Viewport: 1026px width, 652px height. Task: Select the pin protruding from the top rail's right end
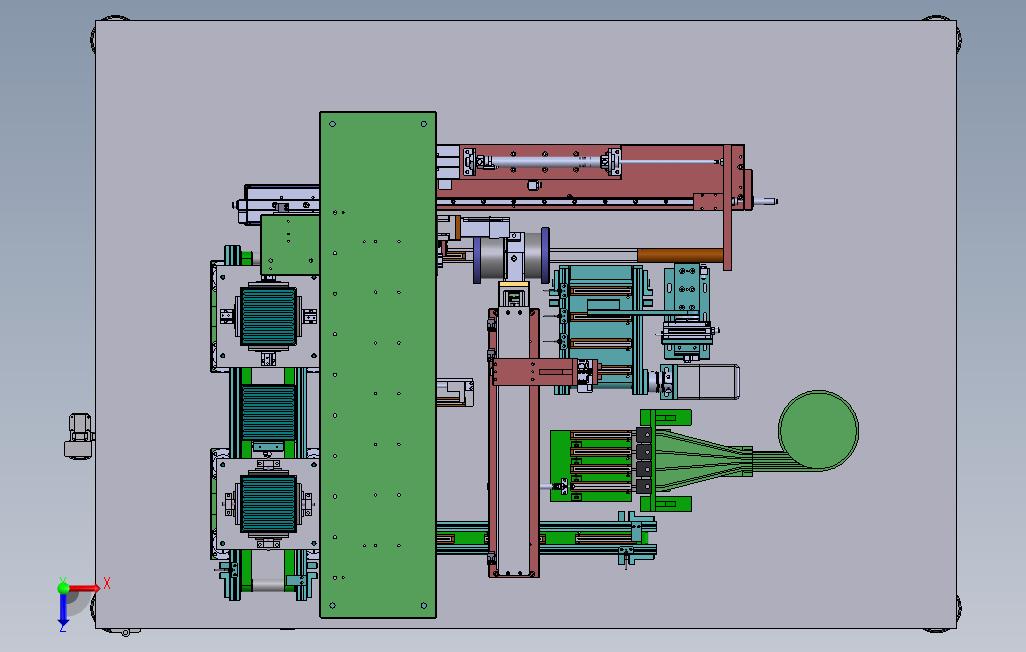click(x=766, y=202)
